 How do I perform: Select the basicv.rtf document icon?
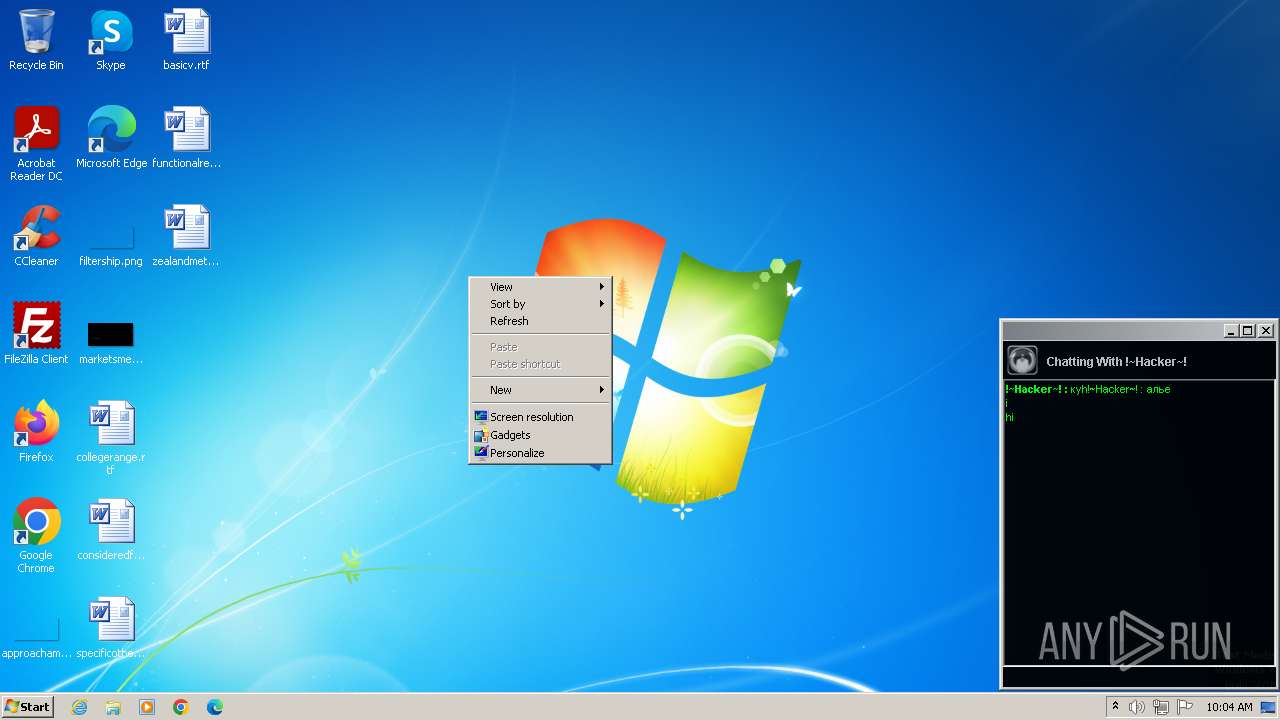pos(186,40)
